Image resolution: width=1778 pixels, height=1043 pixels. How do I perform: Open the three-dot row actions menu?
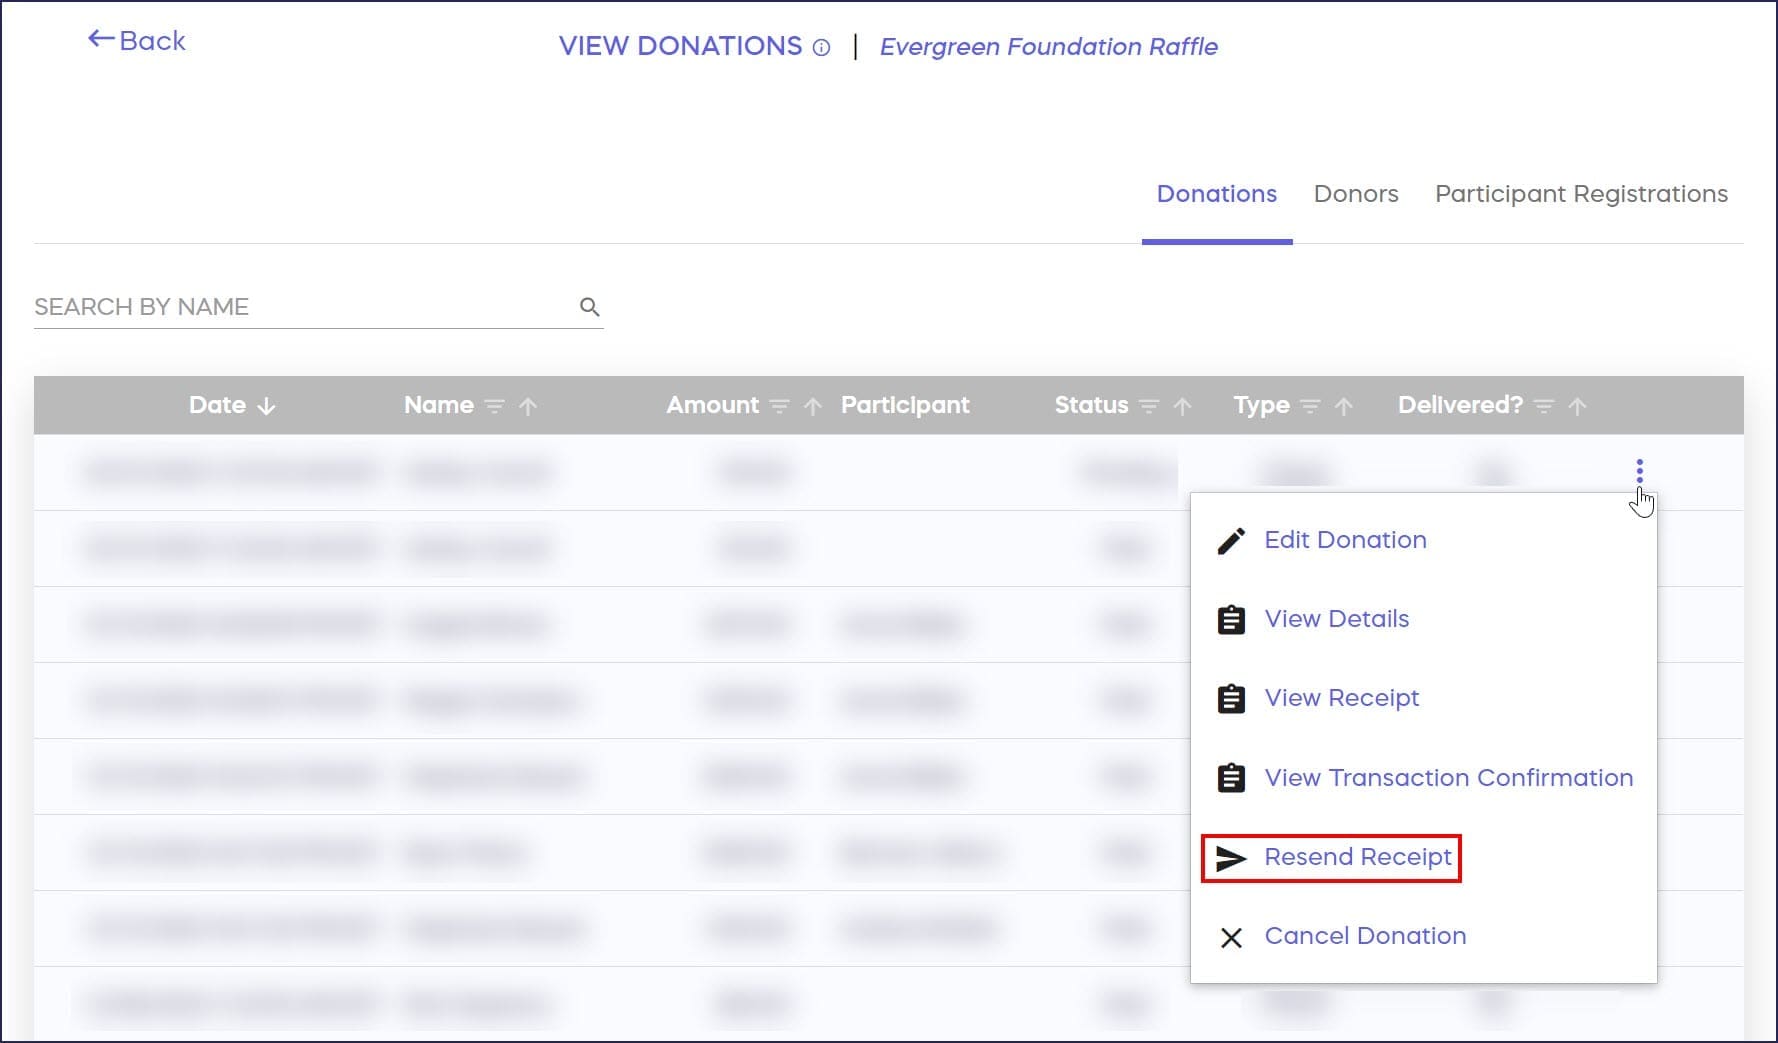click(1639, 470)
